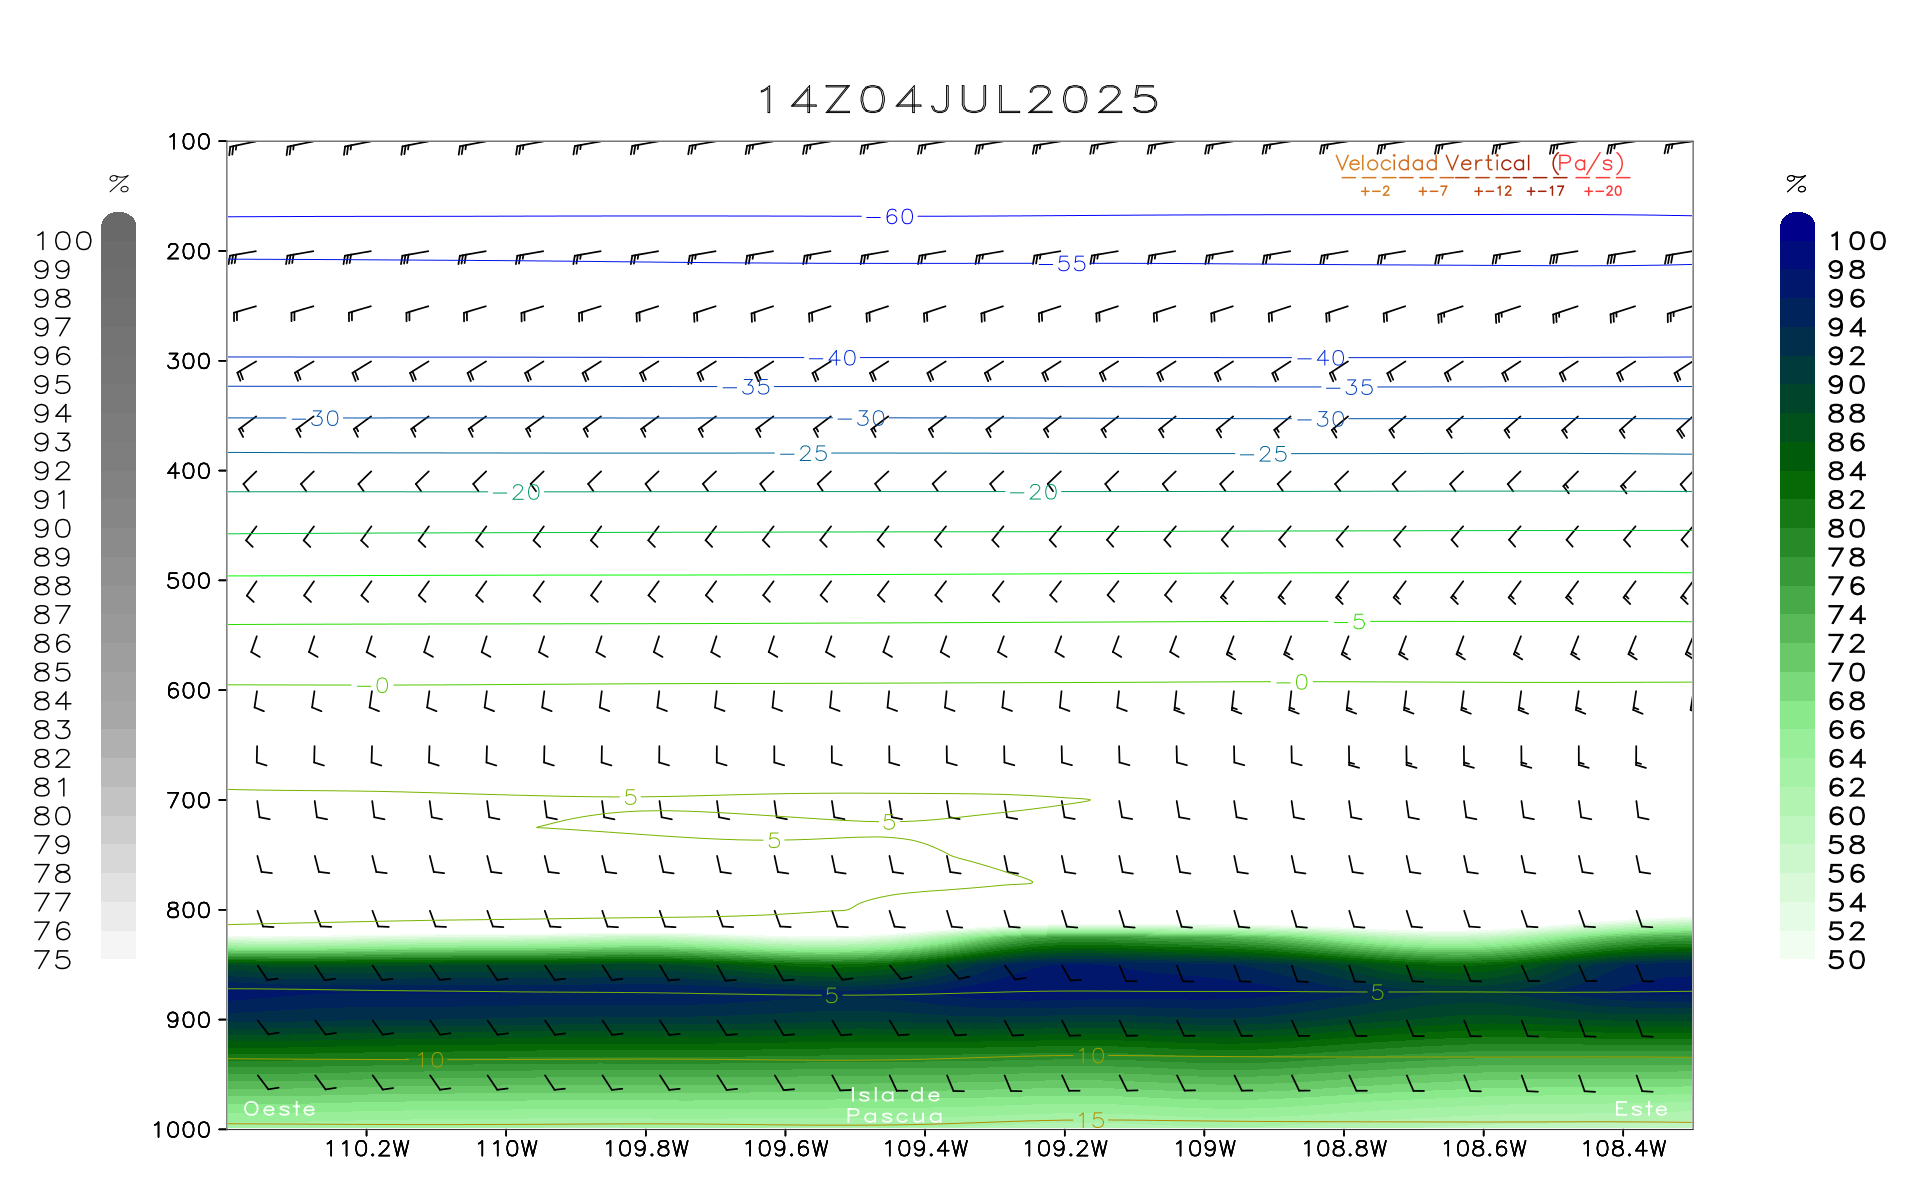Click the 110.2W longitude tick label
Screen dimensions: 1920x1200
[367, 1149]
